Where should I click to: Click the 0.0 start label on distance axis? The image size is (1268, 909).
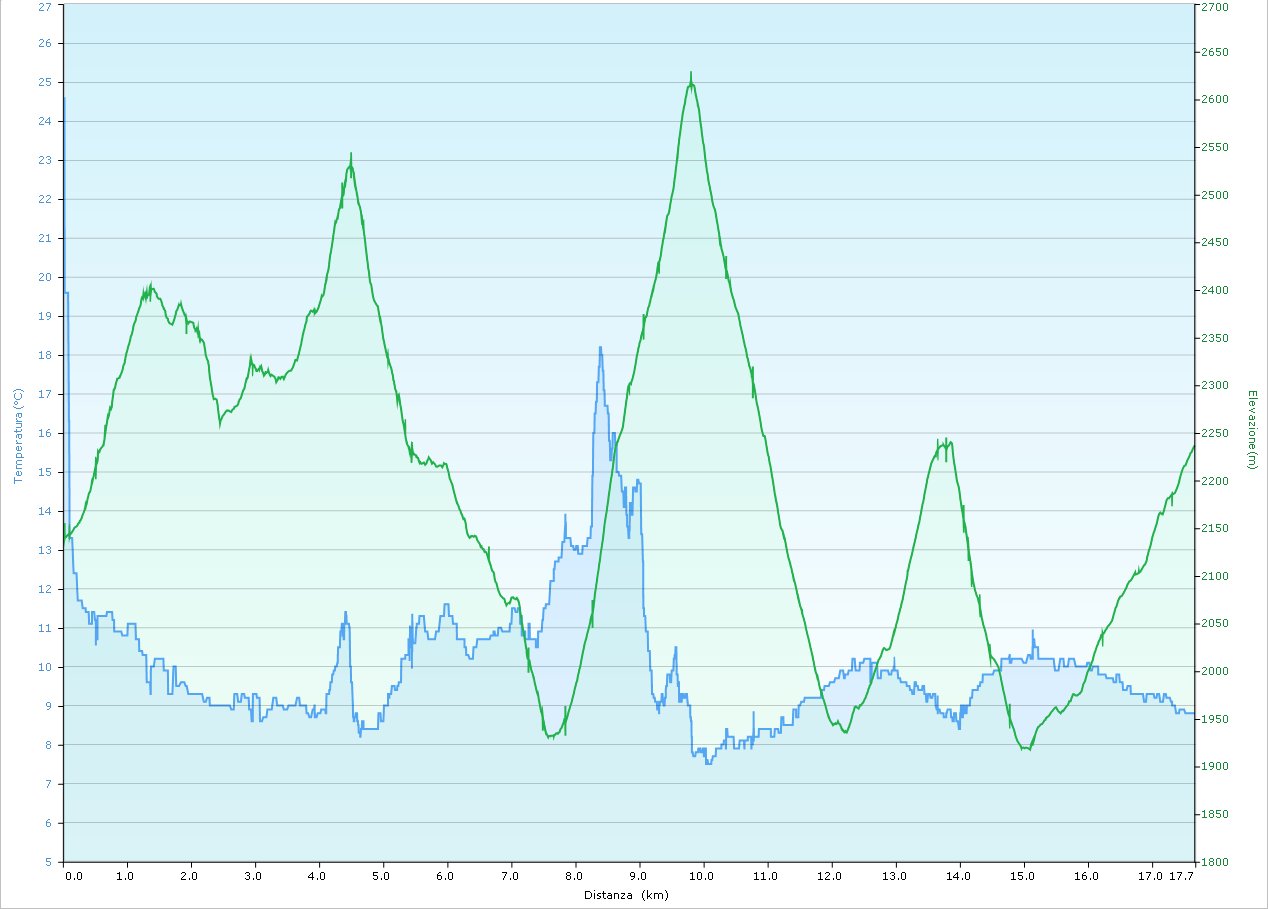coord(73,875)
